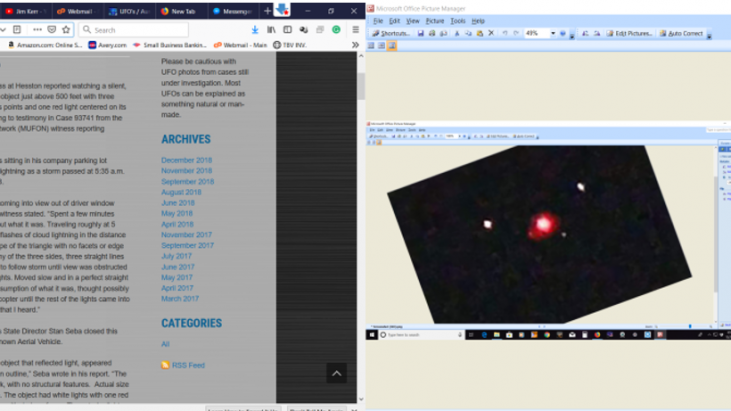
Task: Click the 49% zoom value box
Action: click(537, 33)
